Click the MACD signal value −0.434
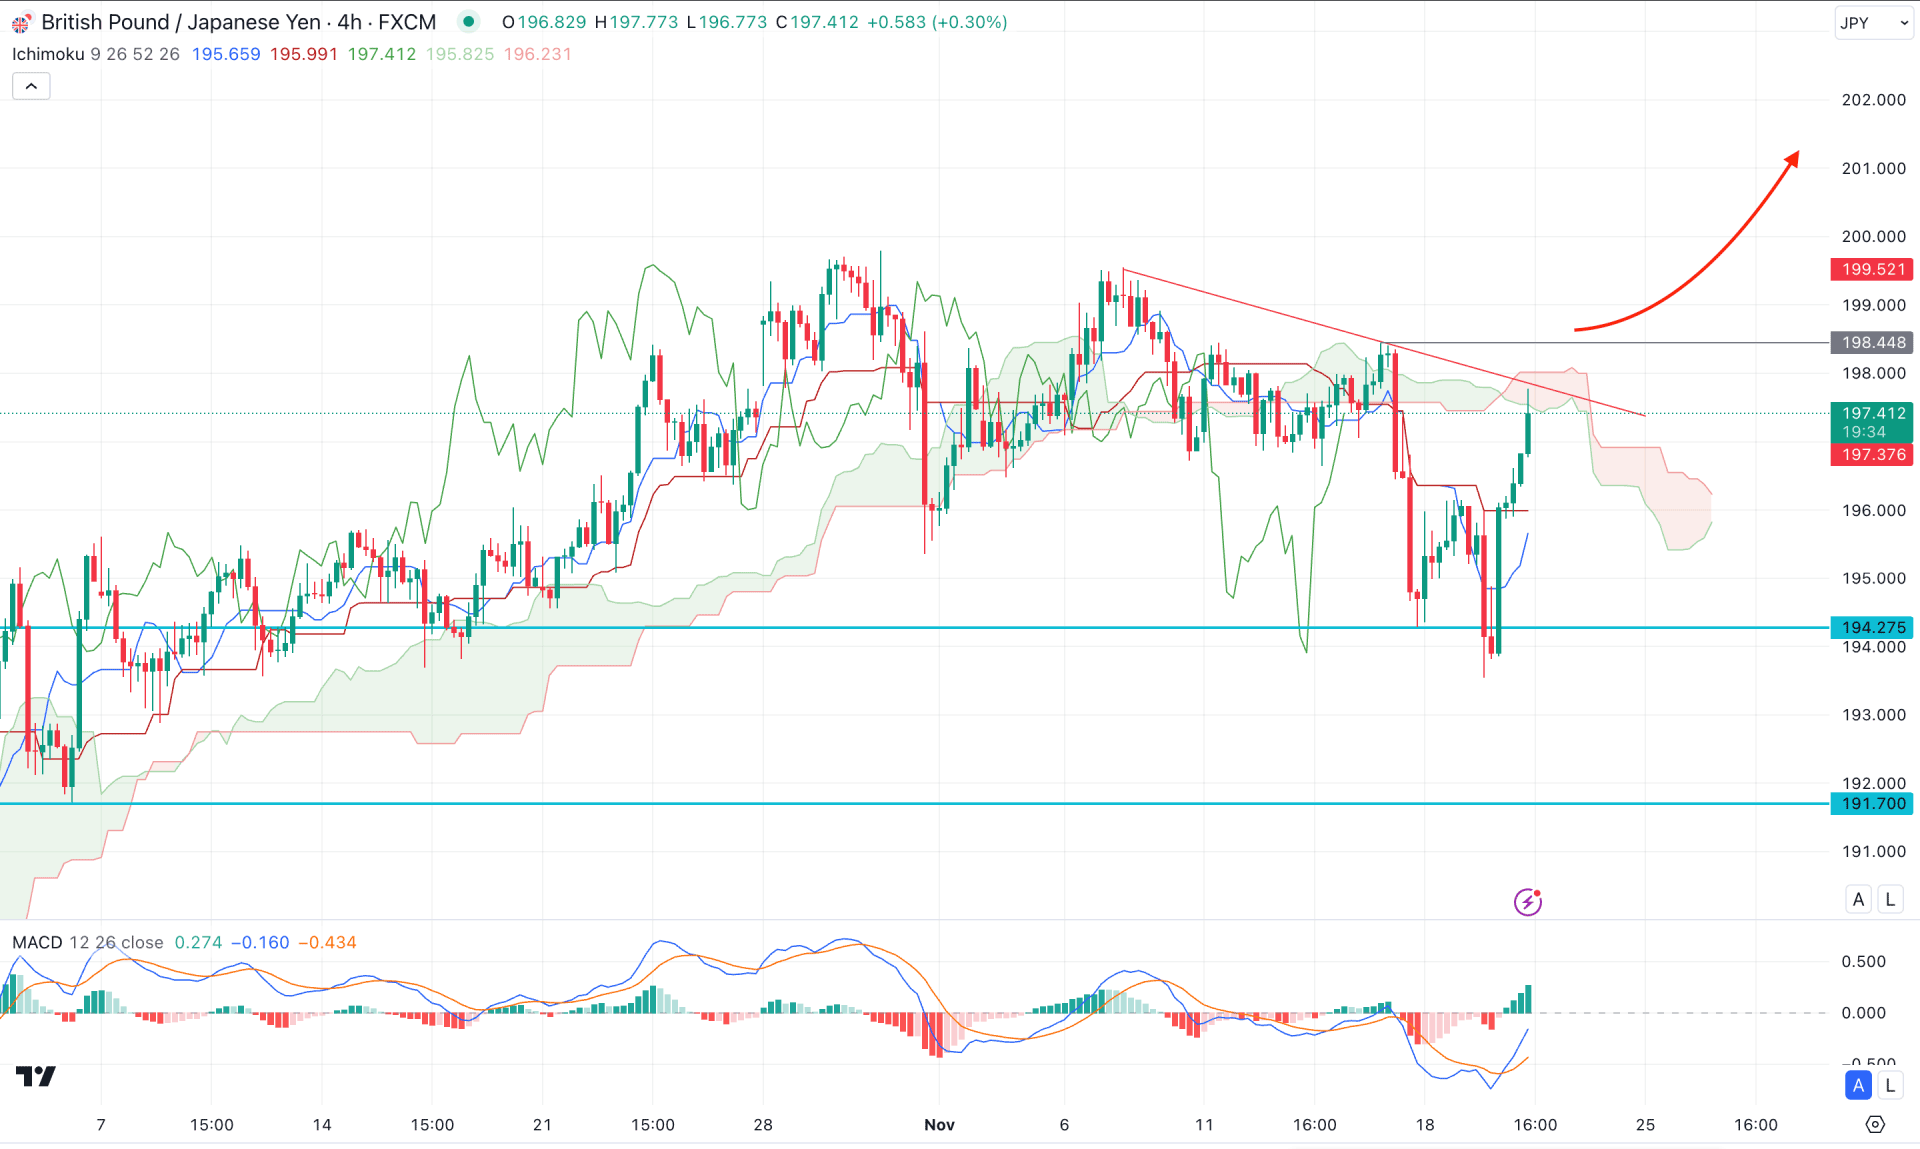 [327, 942]
